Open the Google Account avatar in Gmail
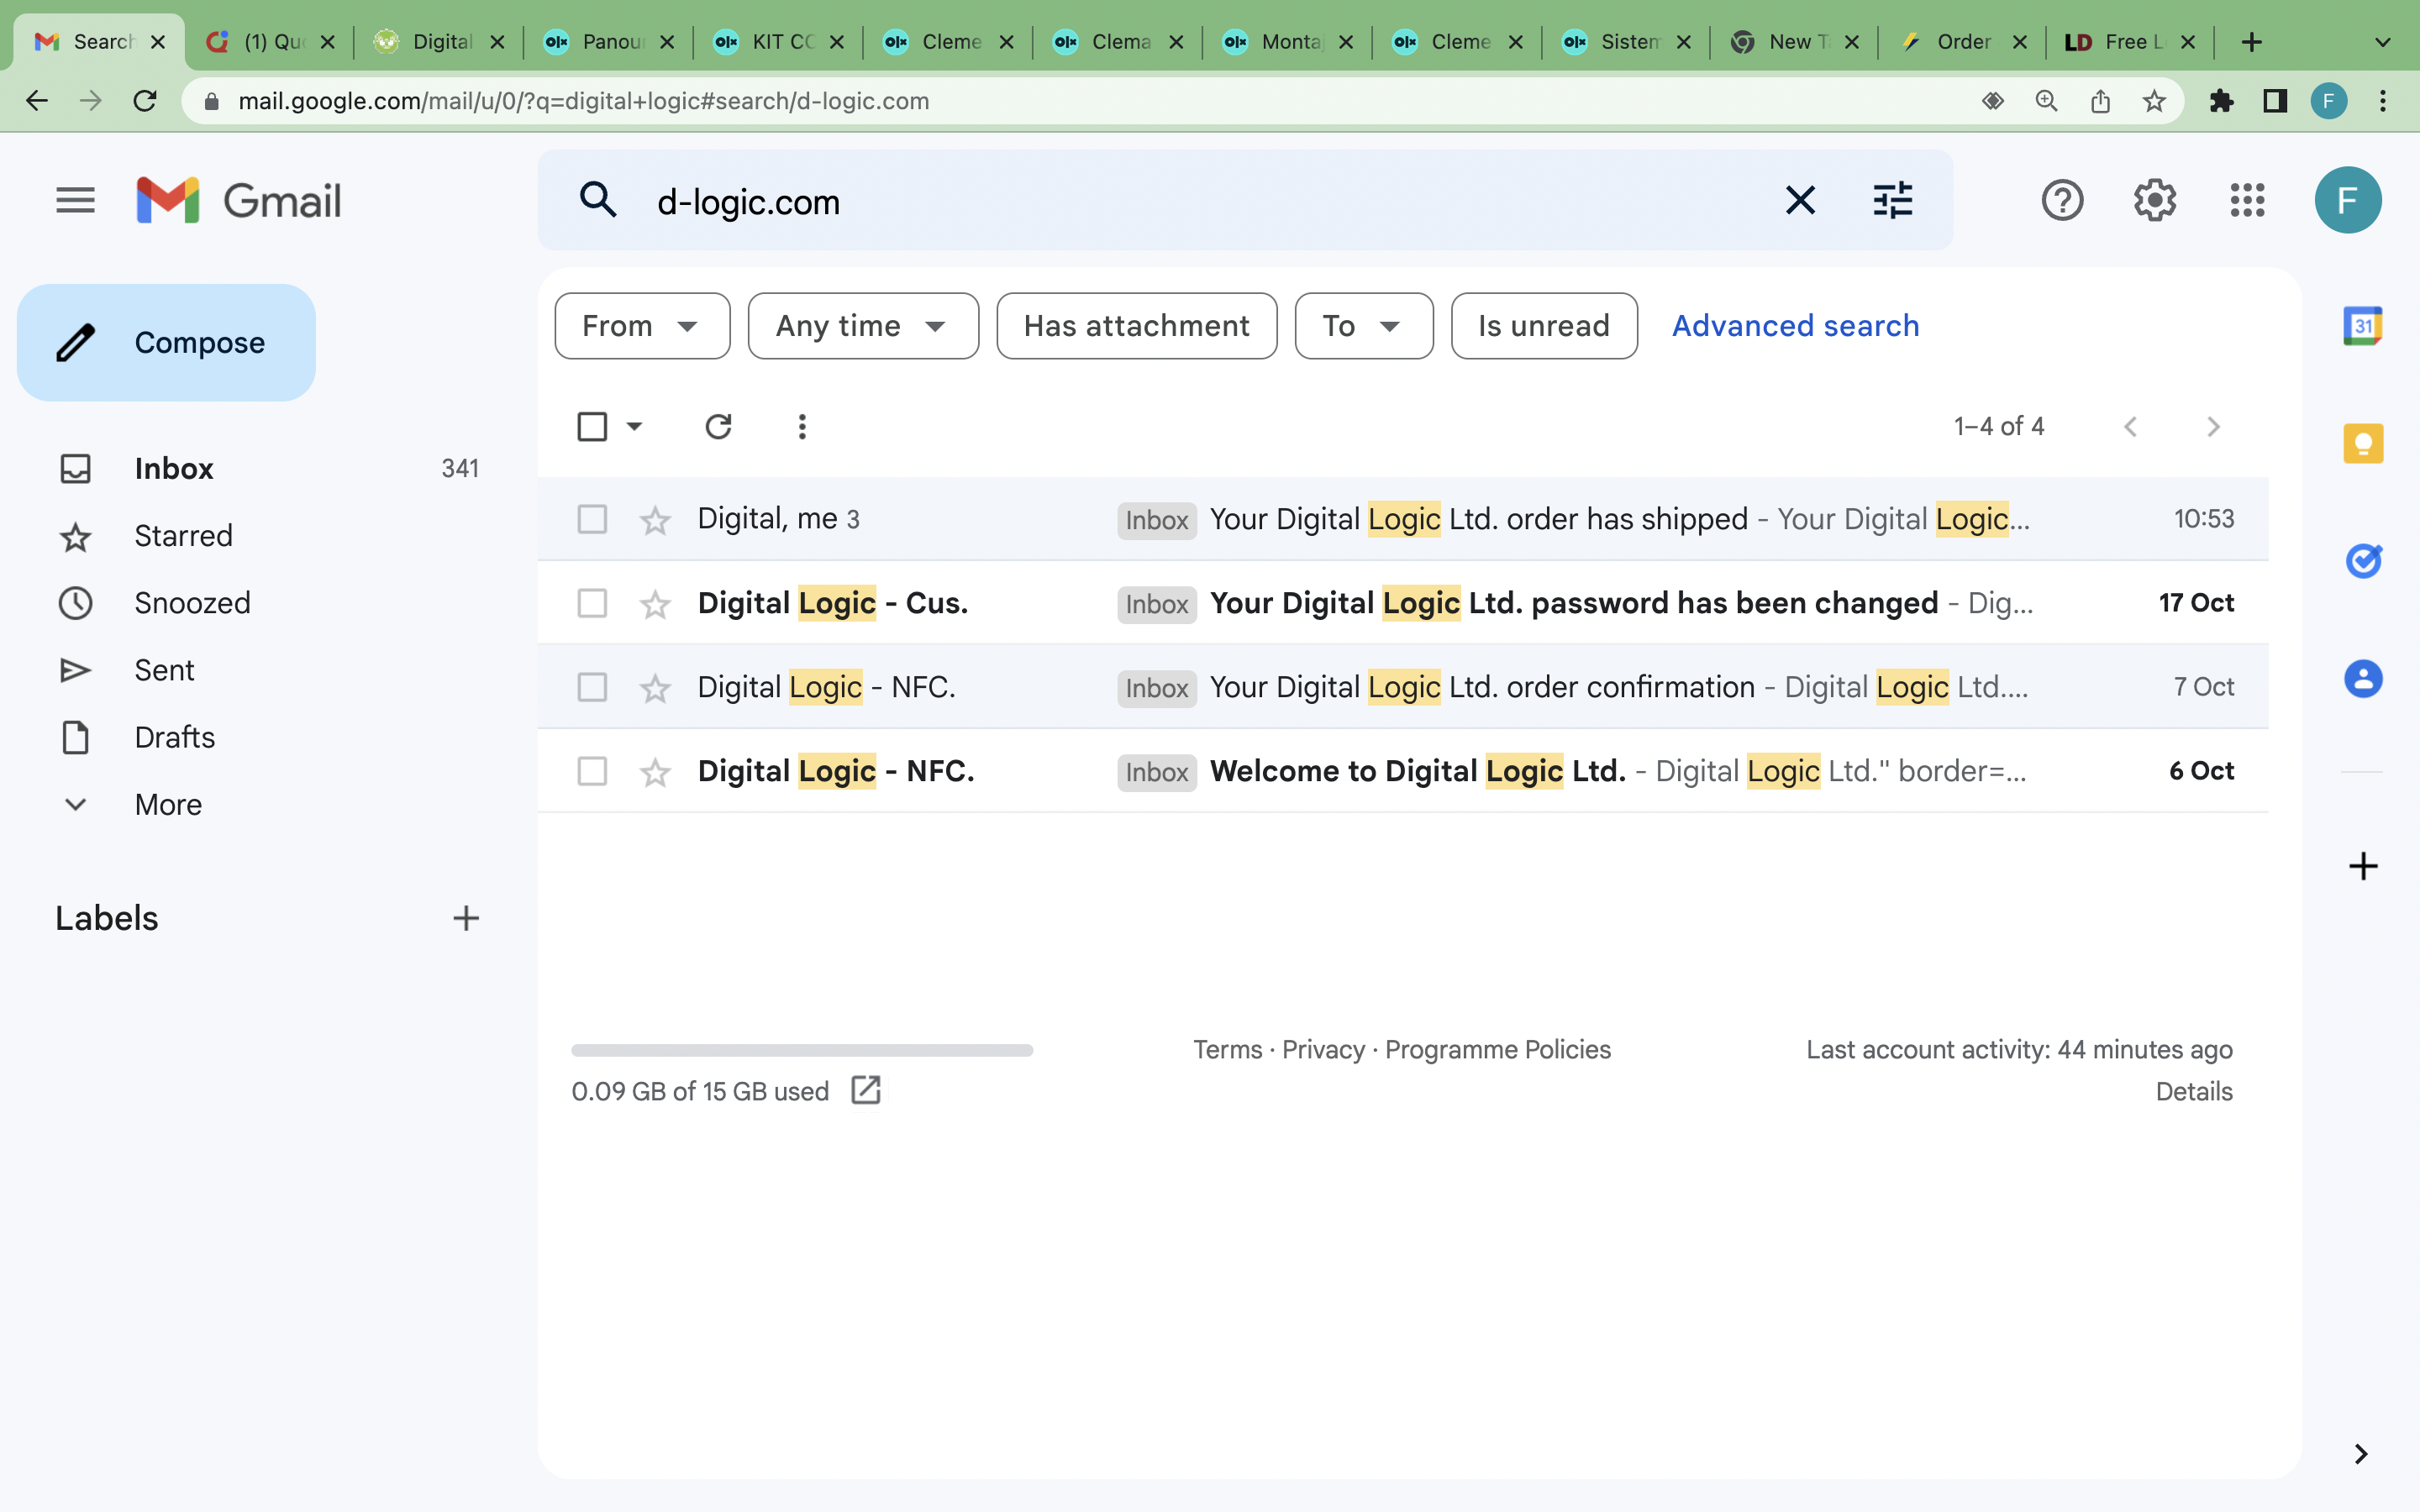2420x1512 pixels. pyautogui.click(x=2347, y=200)
